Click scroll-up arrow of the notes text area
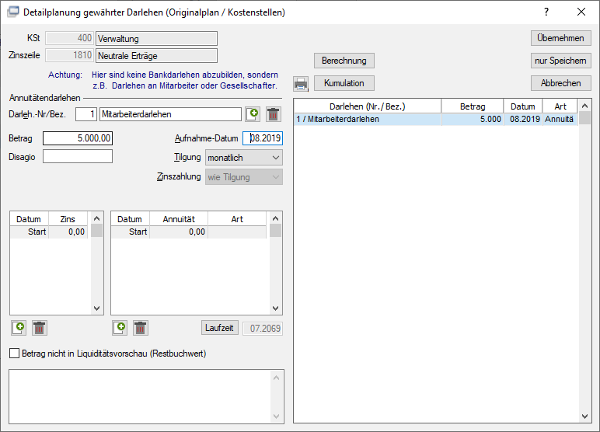 [276, 378]
